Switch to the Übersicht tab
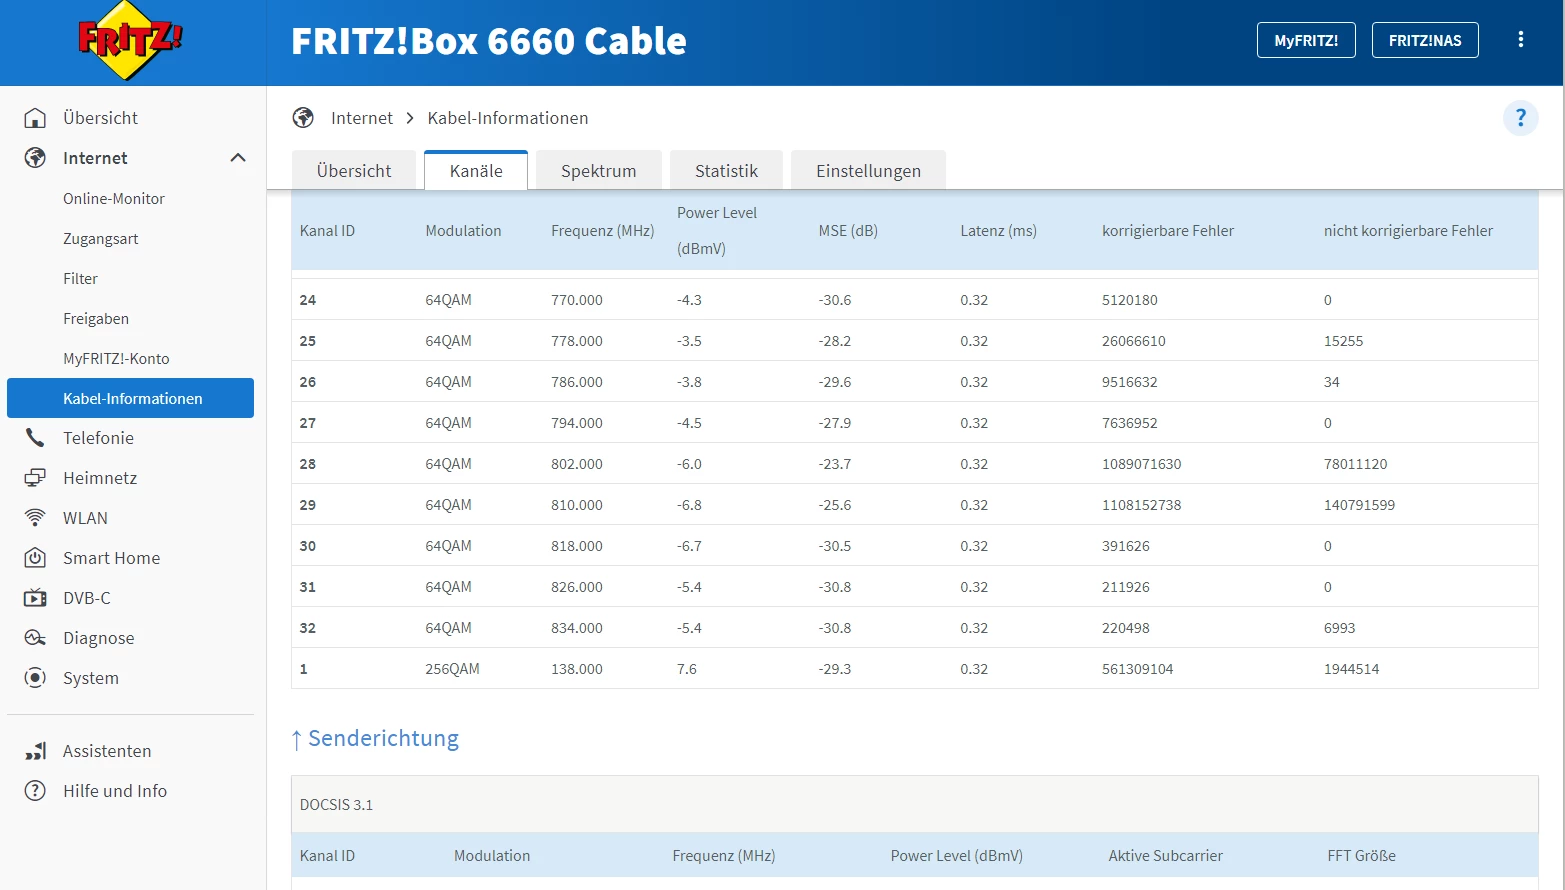This screenshot has width=1565, height=890. tap(354, 170)
